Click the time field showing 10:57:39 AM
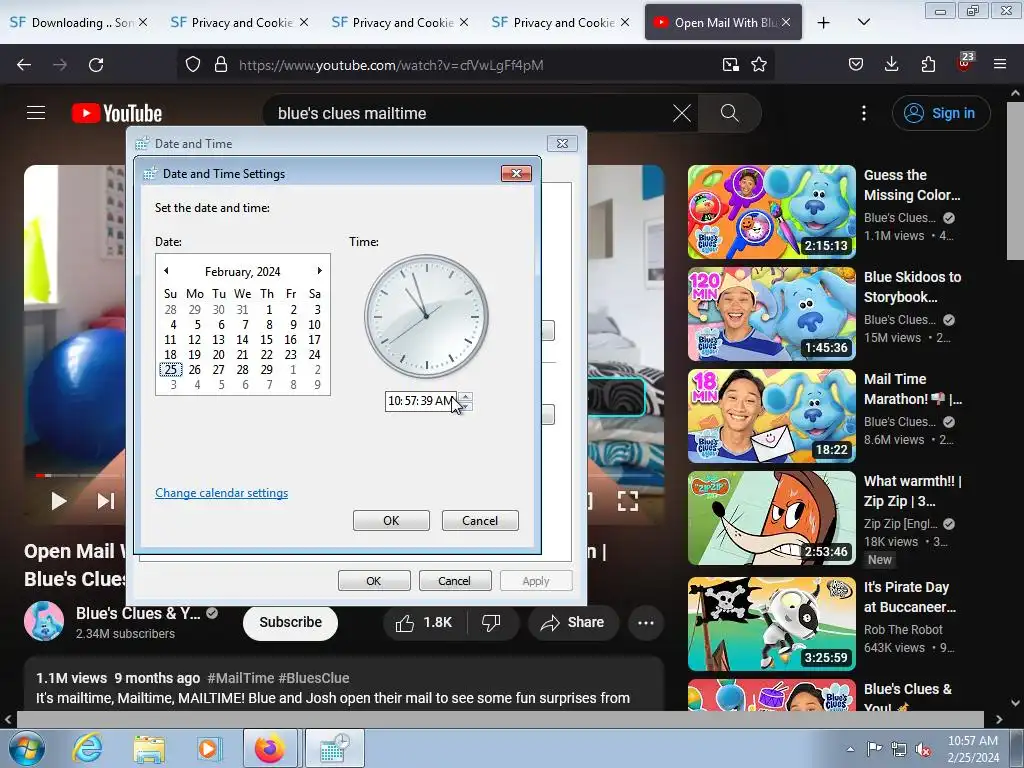This screenshot has width=1024, height=768. [421, 400]
